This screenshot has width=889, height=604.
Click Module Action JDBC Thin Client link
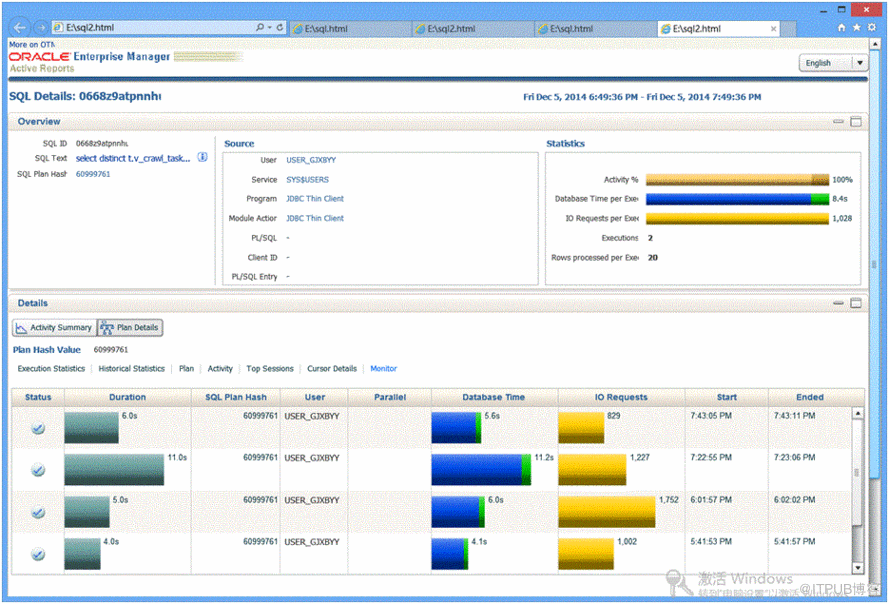click(x=315, y=218)
